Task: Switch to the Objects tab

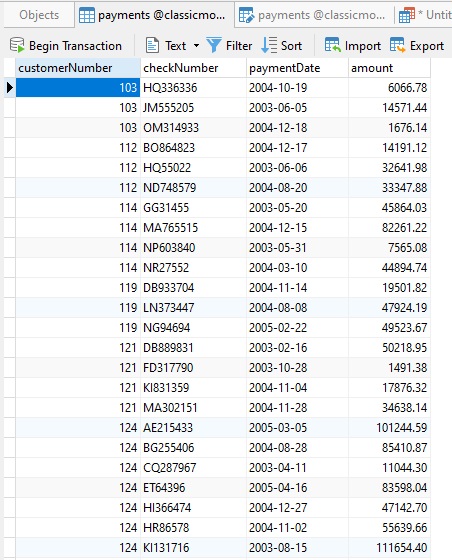Action: coord(39,15)
